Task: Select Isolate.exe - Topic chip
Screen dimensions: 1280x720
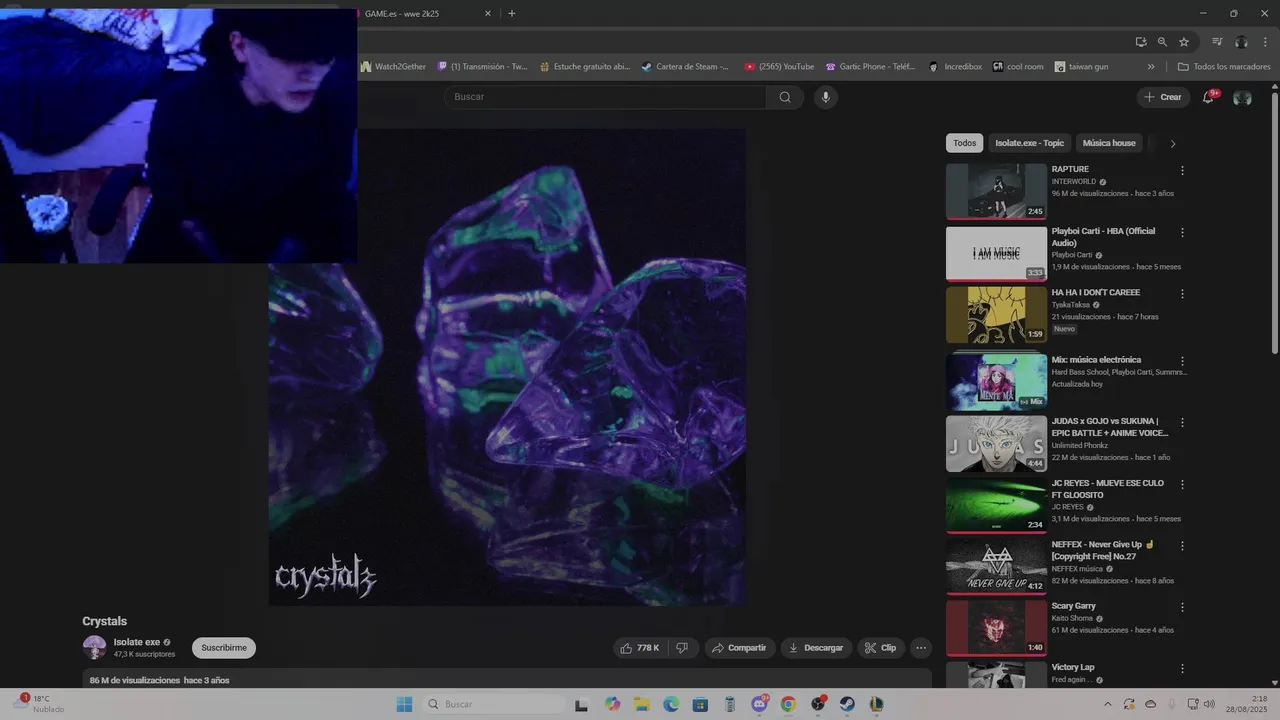Action: pyautogui.click(x=1029, y=143)
